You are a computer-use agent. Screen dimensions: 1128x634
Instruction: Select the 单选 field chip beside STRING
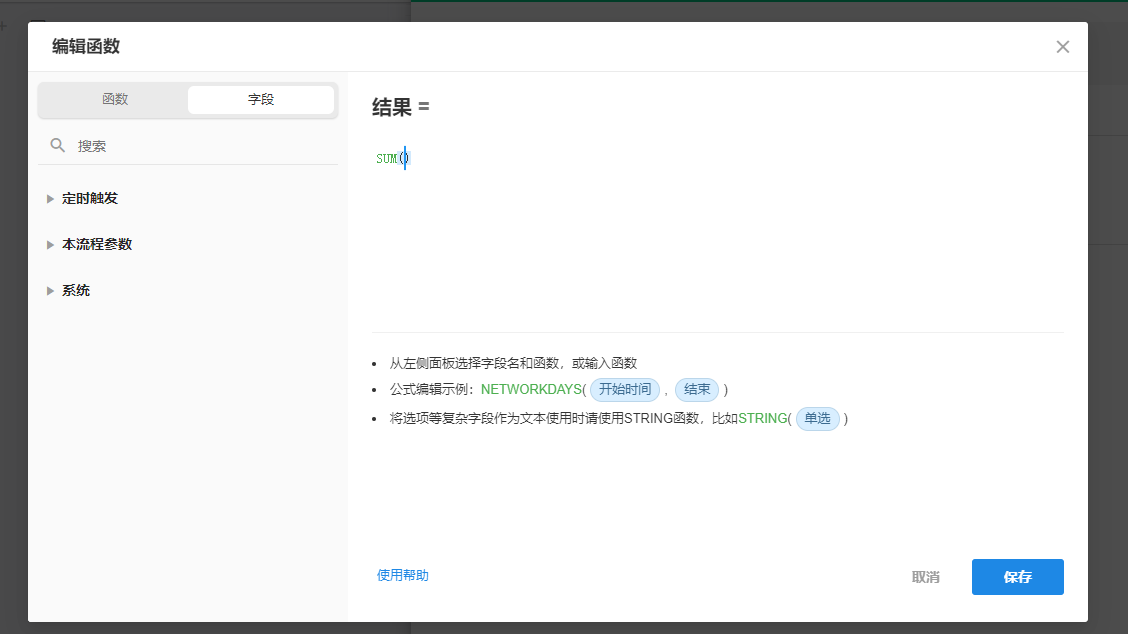817,419
